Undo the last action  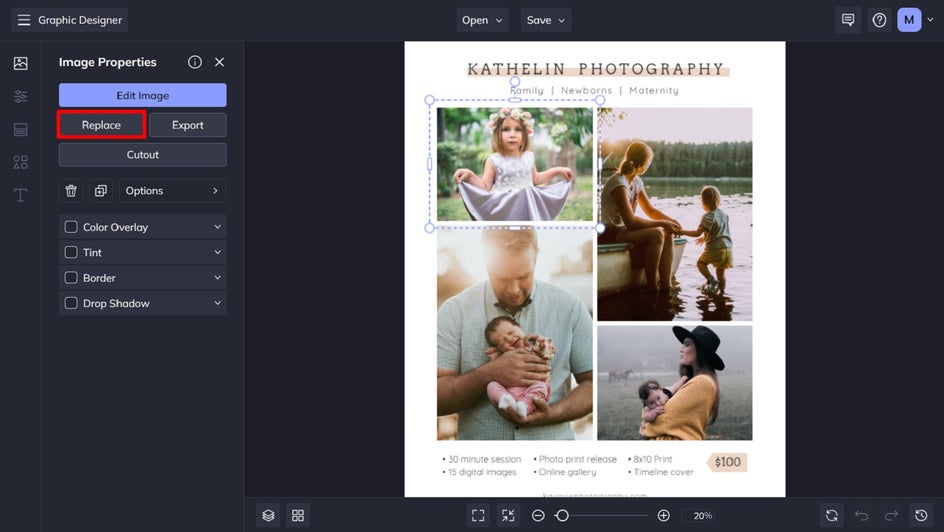(x=862, y=515)
